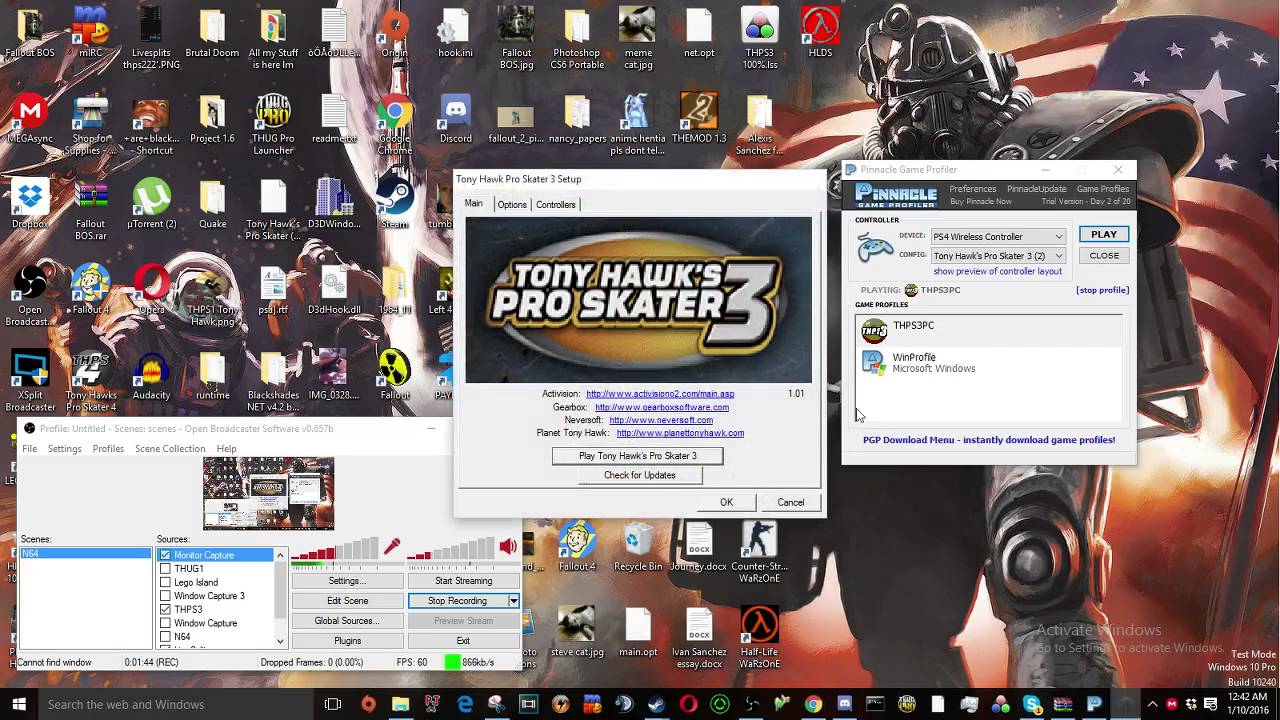The width and height of the screenshot is (1280, 720).
Task: Click sources list scroll-up arrow
Action: tap(280, 555)
